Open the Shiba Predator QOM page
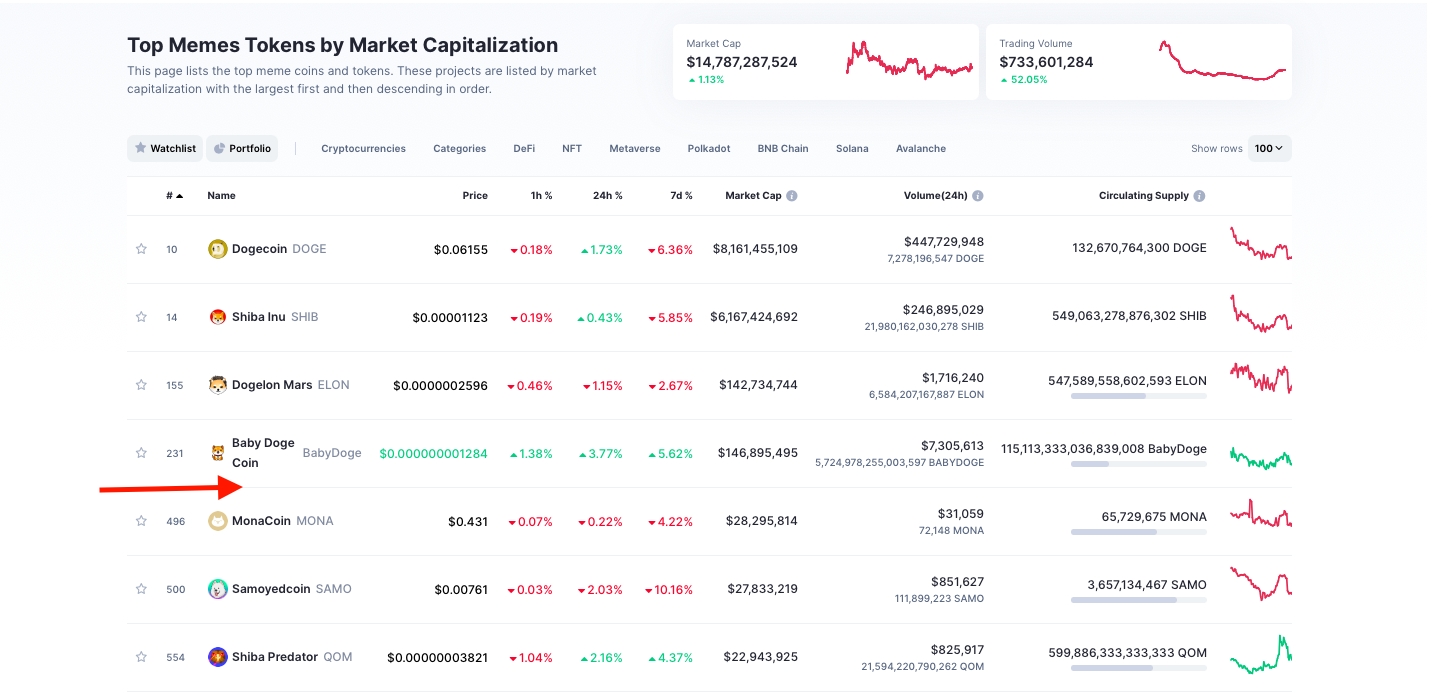The width and height of the screenshot is (1432, 694). click(x=292, y=657)
